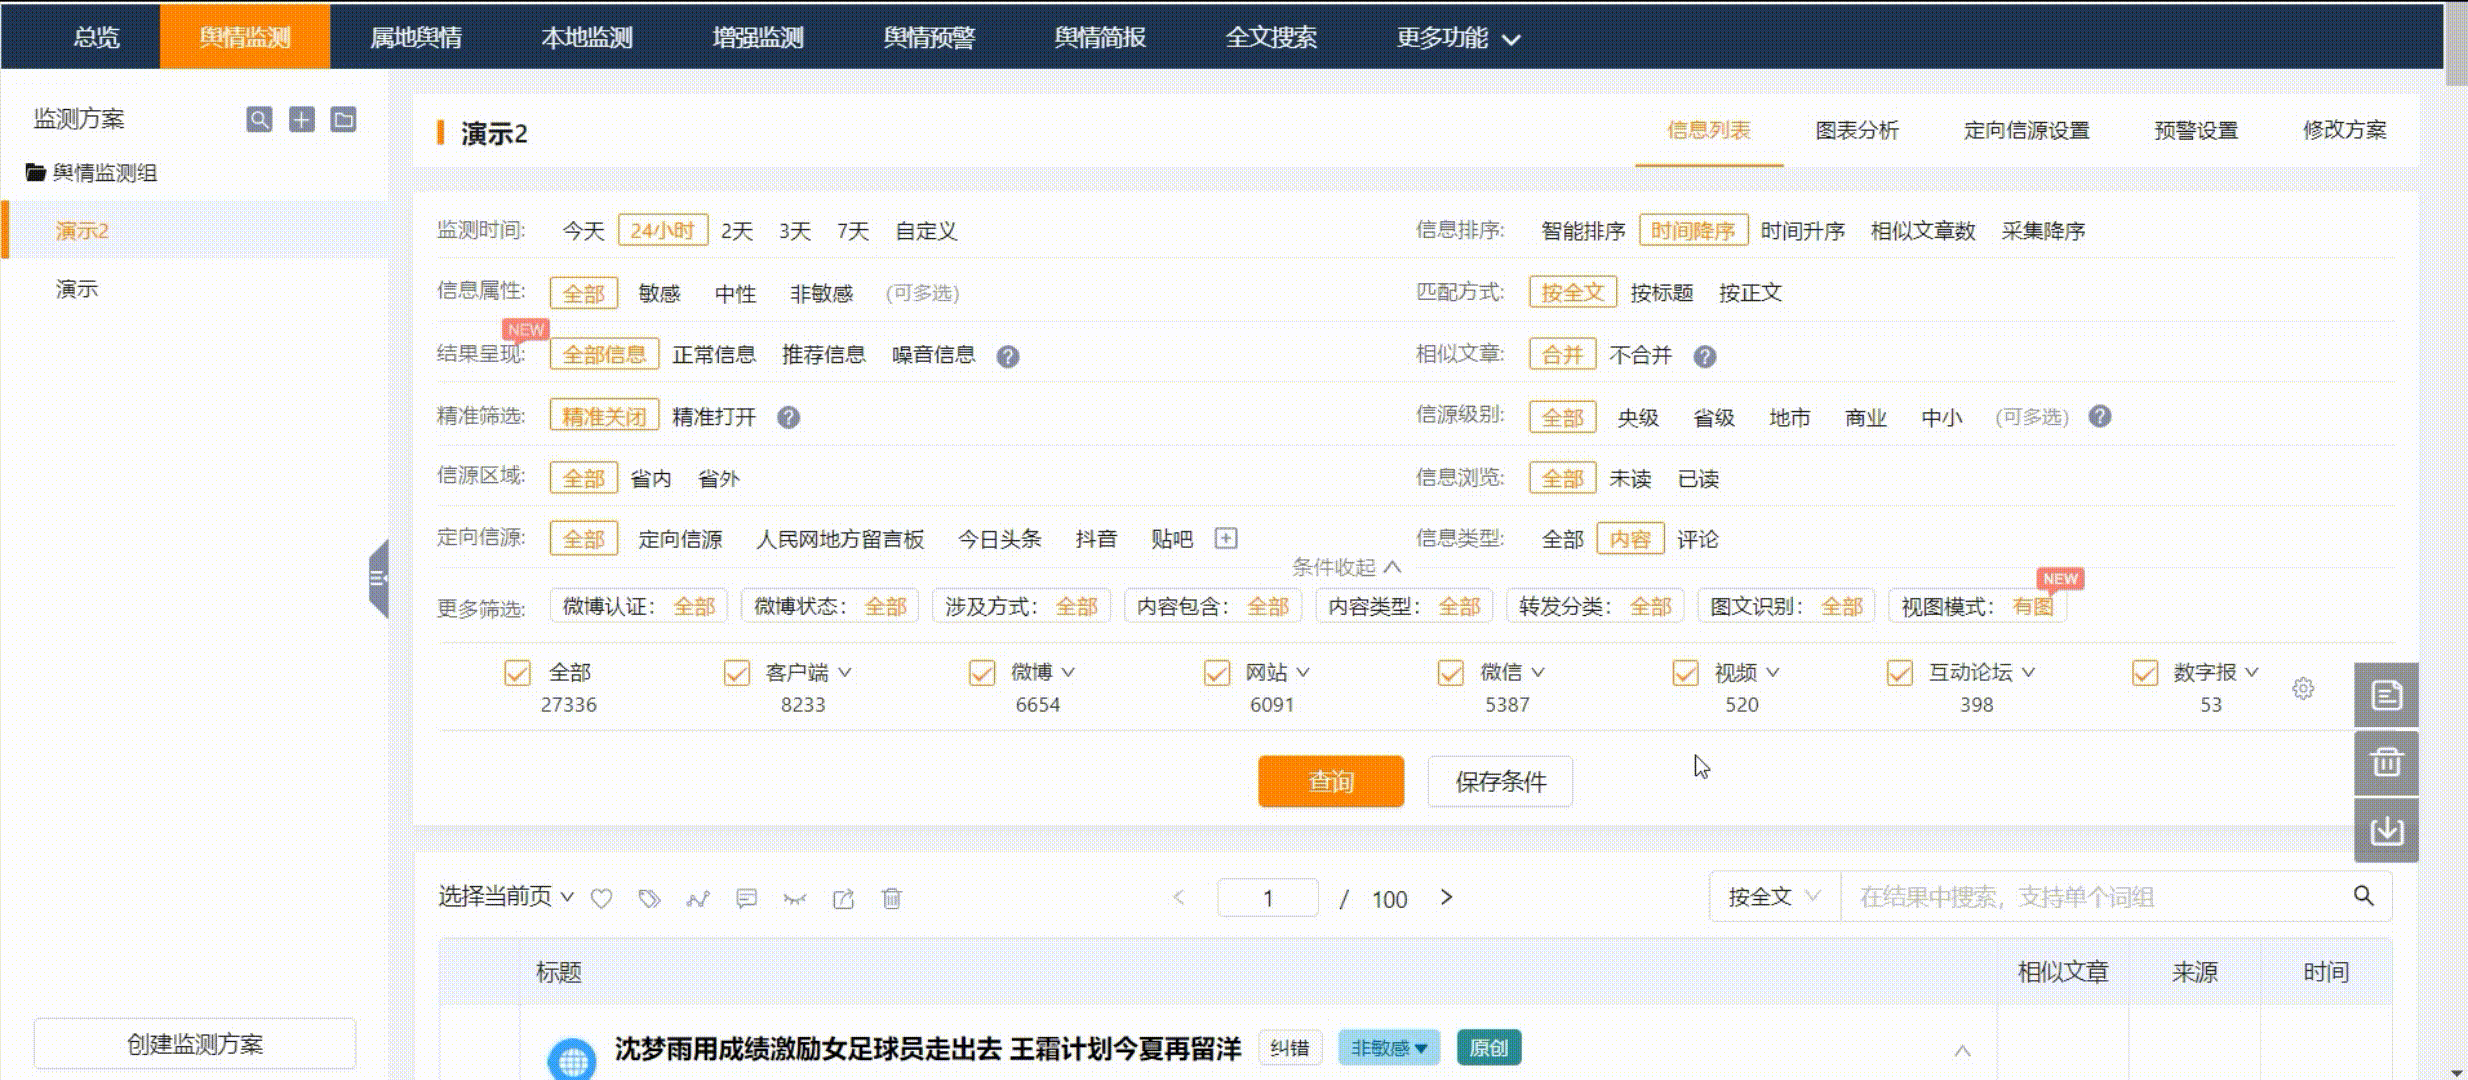Screen dimensions: 2468x1080
Task: Uncheck the 微博 channel checkbox
Action: tap(981, 673)
